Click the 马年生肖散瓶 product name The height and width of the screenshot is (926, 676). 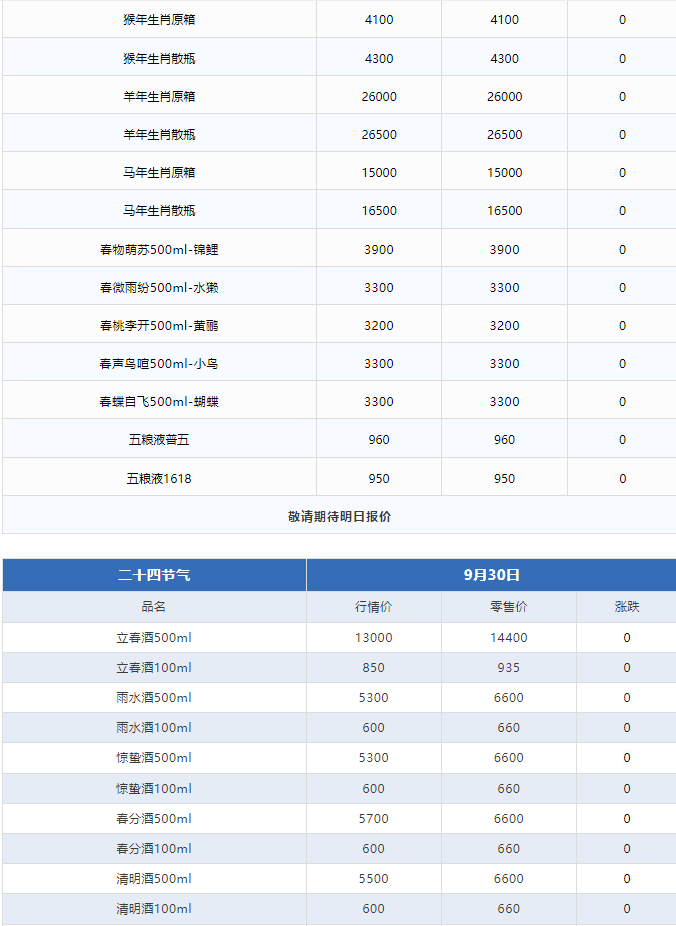point(159,211)
